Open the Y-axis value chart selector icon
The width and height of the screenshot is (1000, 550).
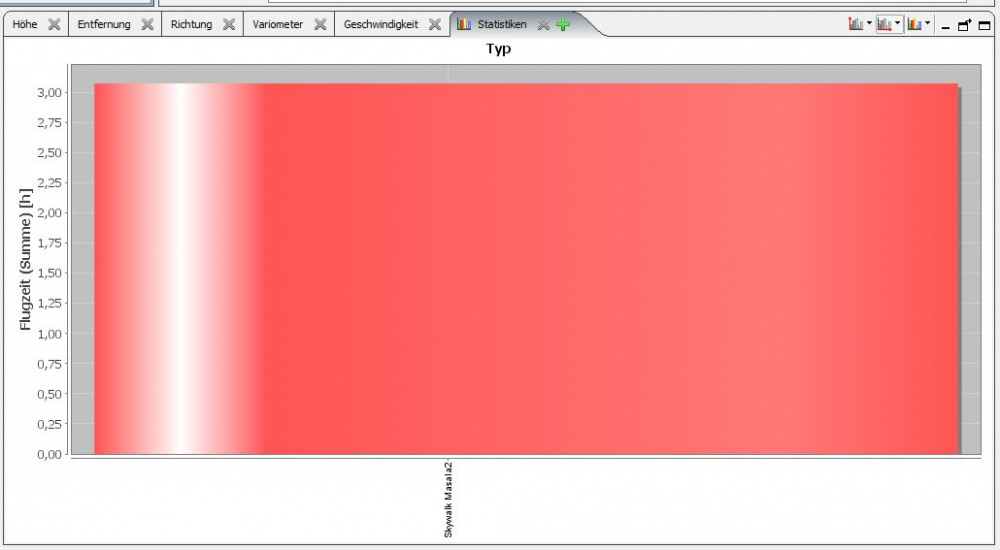[855, 24]
